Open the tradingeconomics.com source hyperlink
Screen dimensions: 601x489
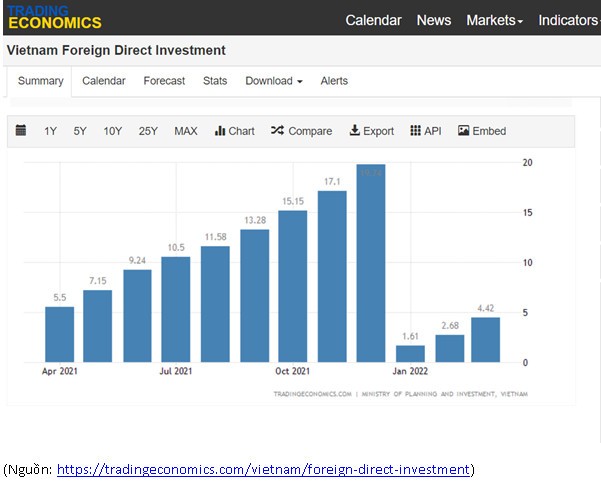click(x=263, y=469)
